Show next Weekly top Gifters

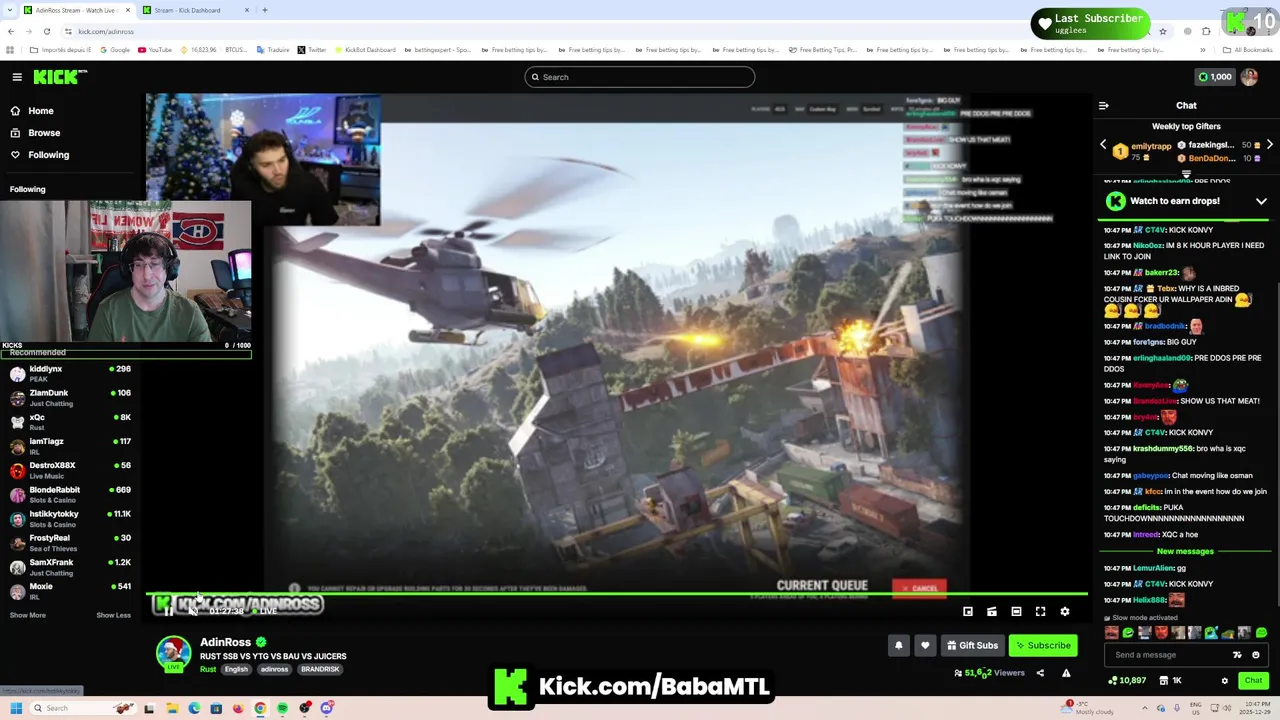pos(1270,145)
